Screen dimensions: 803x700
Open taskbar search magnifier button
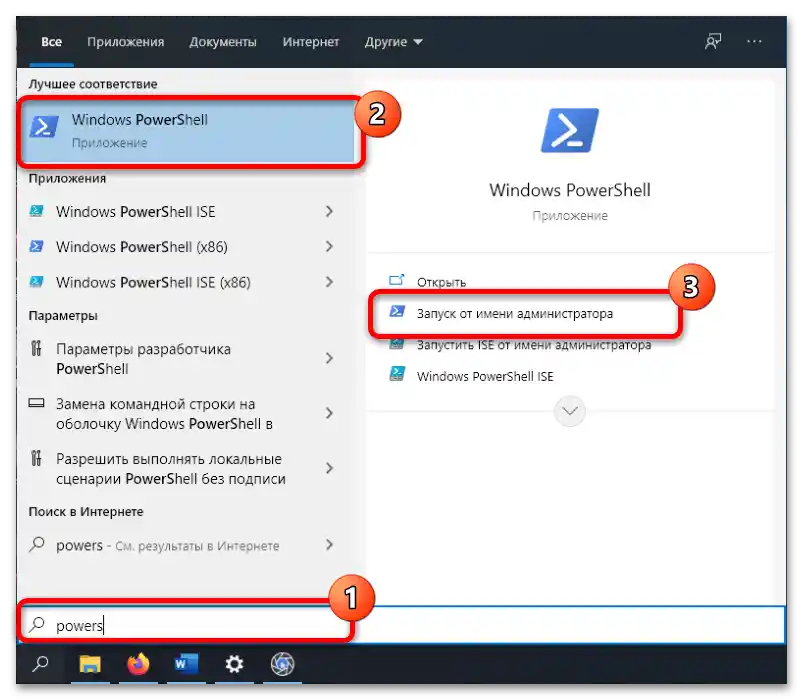[40, 664]
